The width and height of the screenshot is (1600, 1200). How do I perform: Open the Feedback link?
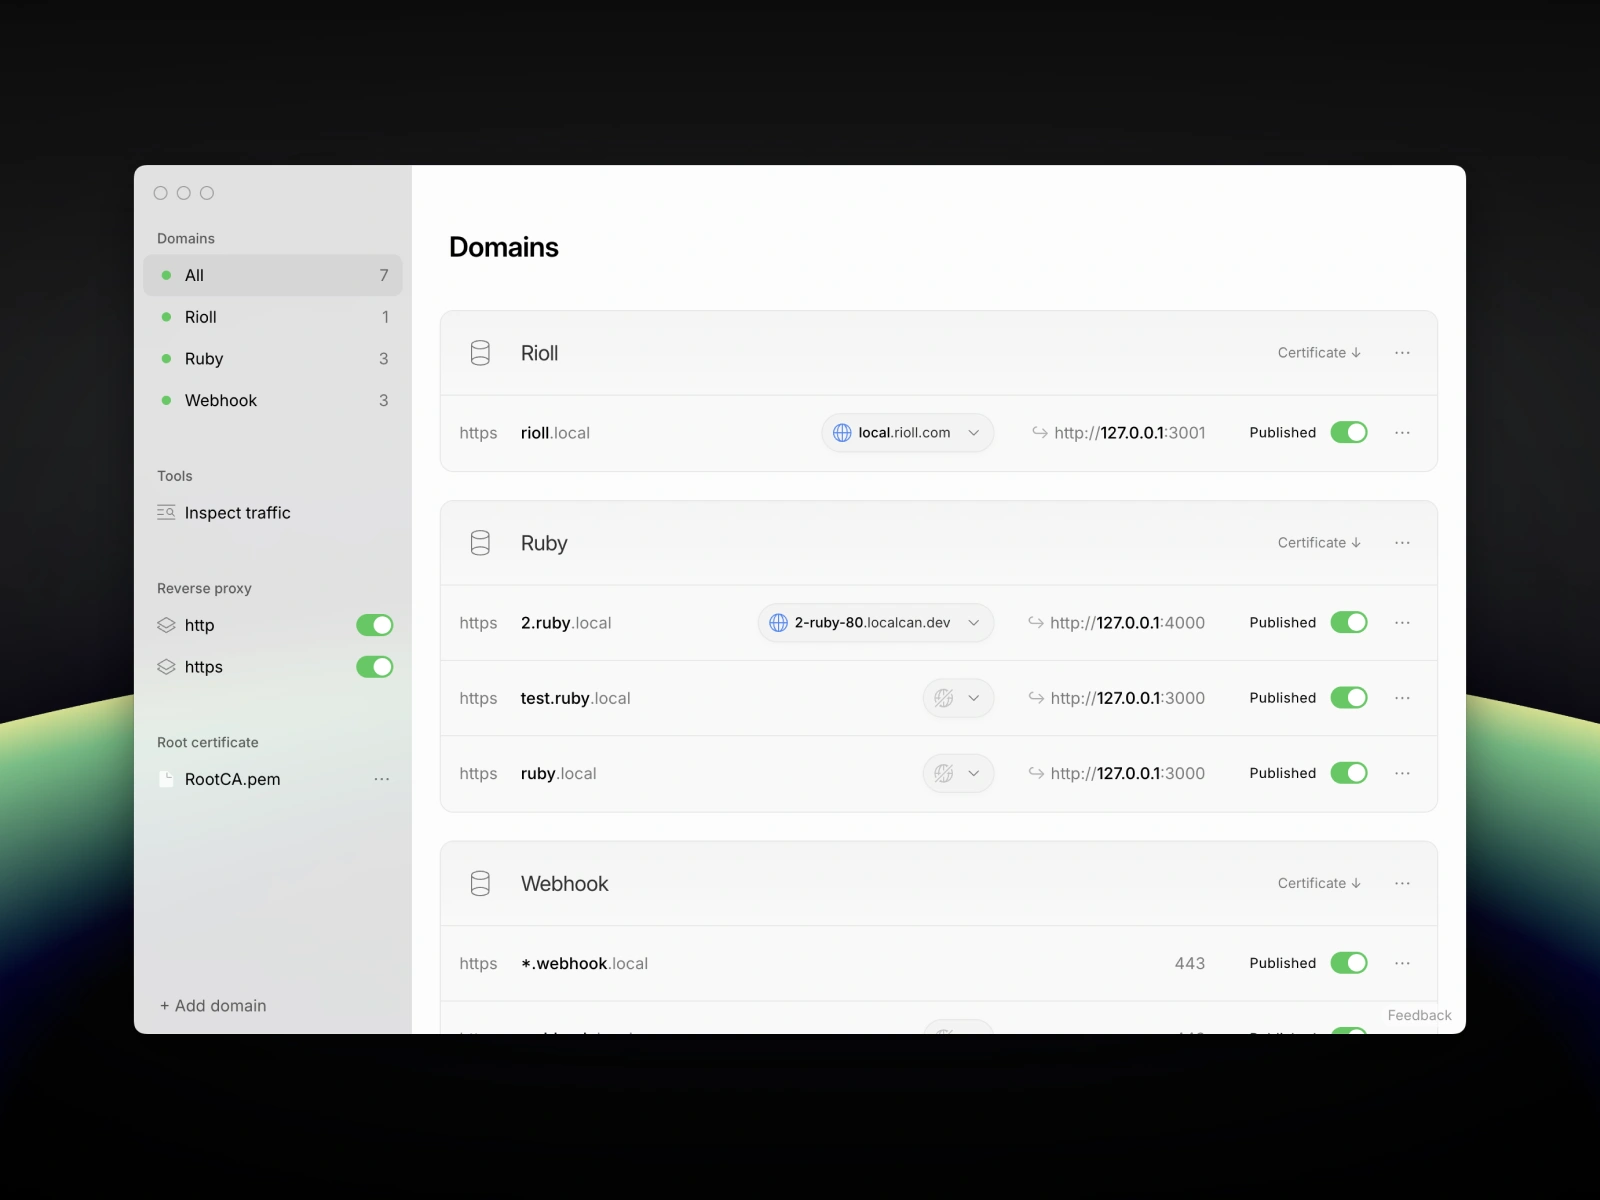tap(1419, 1015)
